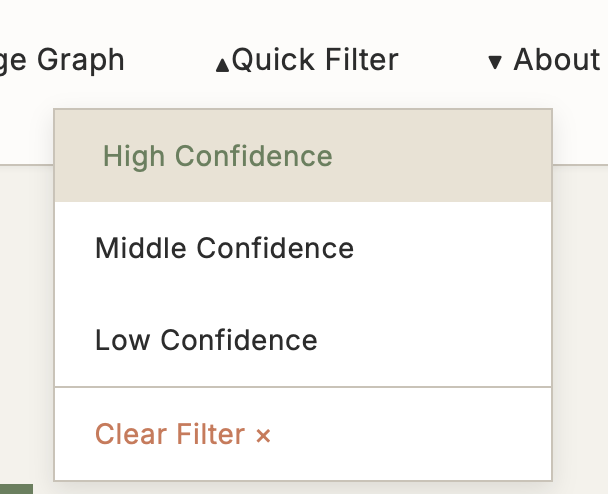Screen dimensions: 608x494
Task: Click the About text label in navbar
Action: [x=556, y=60]
